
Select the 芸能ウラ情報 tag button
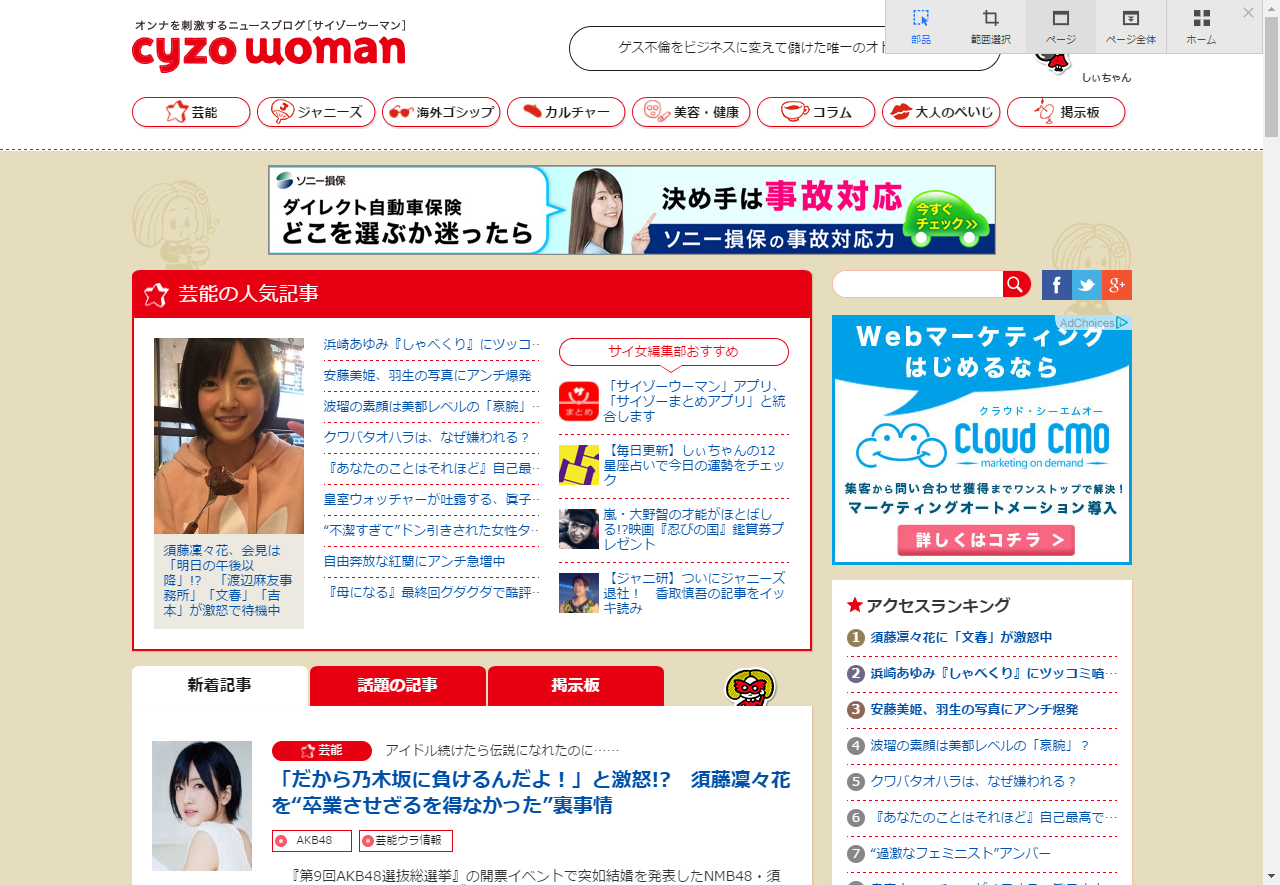tap(406, 841)
